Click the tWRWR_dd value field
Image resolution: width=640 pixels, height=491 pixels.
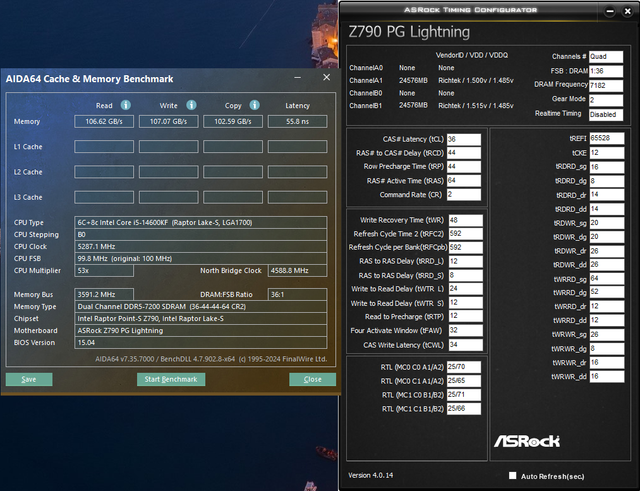point(607,376)
